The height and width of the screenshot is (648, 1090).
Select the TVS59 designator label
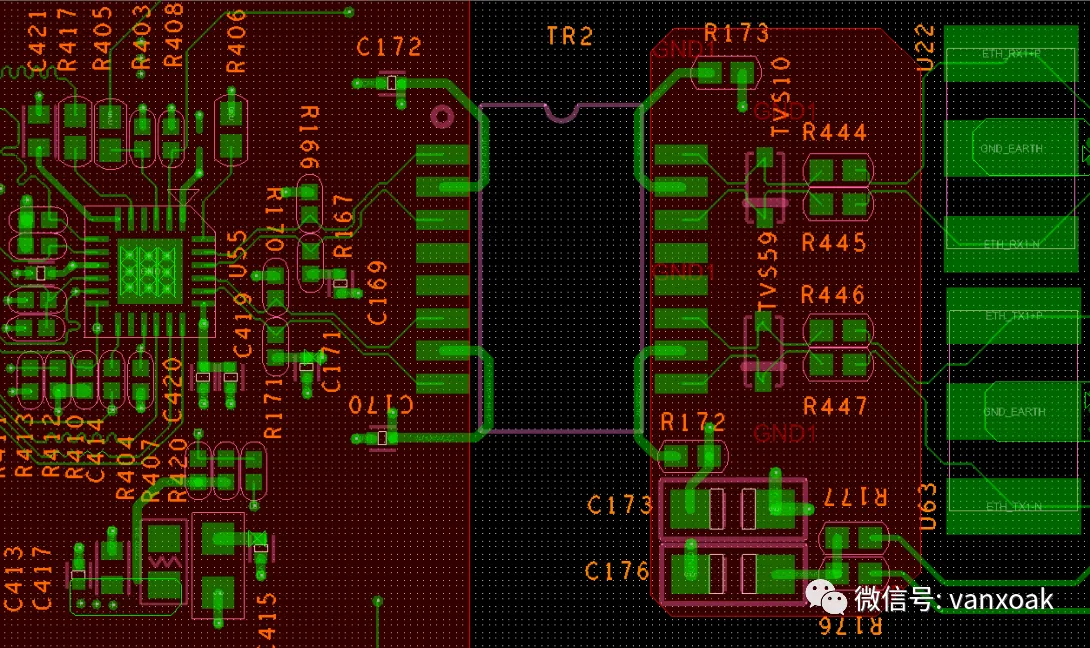tap(767, 272)
